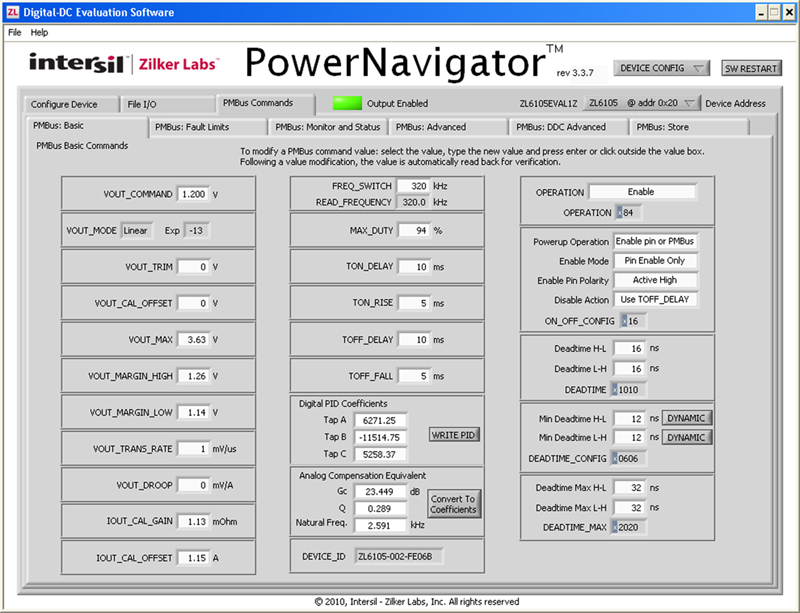
Task: Toggle the Min Deadtime H-L DYNAMIC button
Action: click(686, 418)
